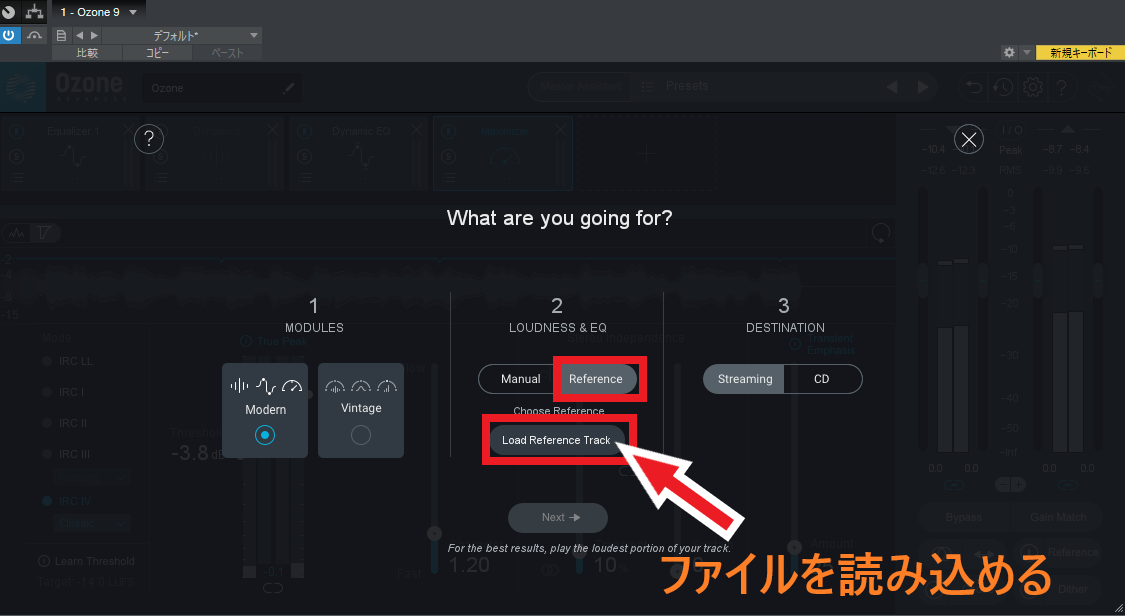Click the -3.8 dB threshold value
Viewport: 1125px width, 616px height.
[x=198, y=453]
